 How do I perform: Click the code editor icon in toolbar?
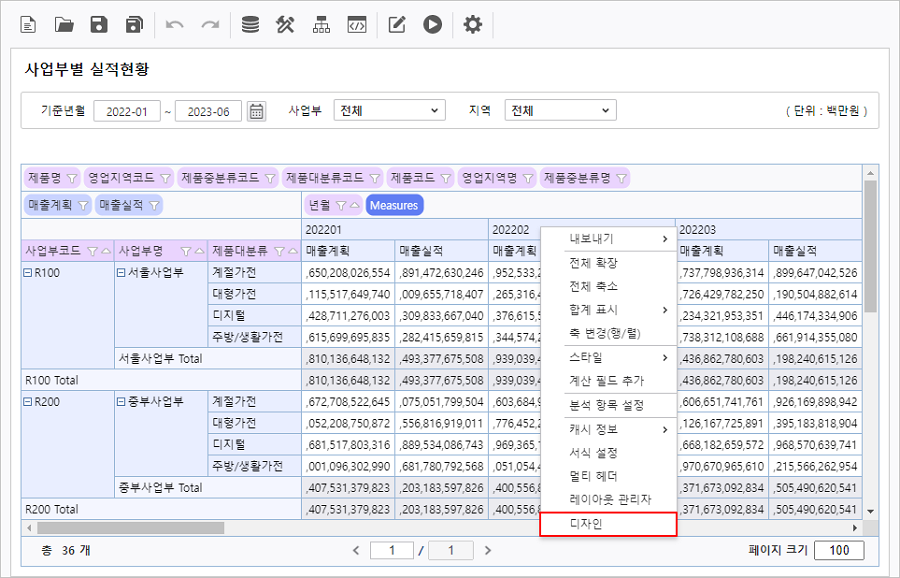(x=356, y=25)
